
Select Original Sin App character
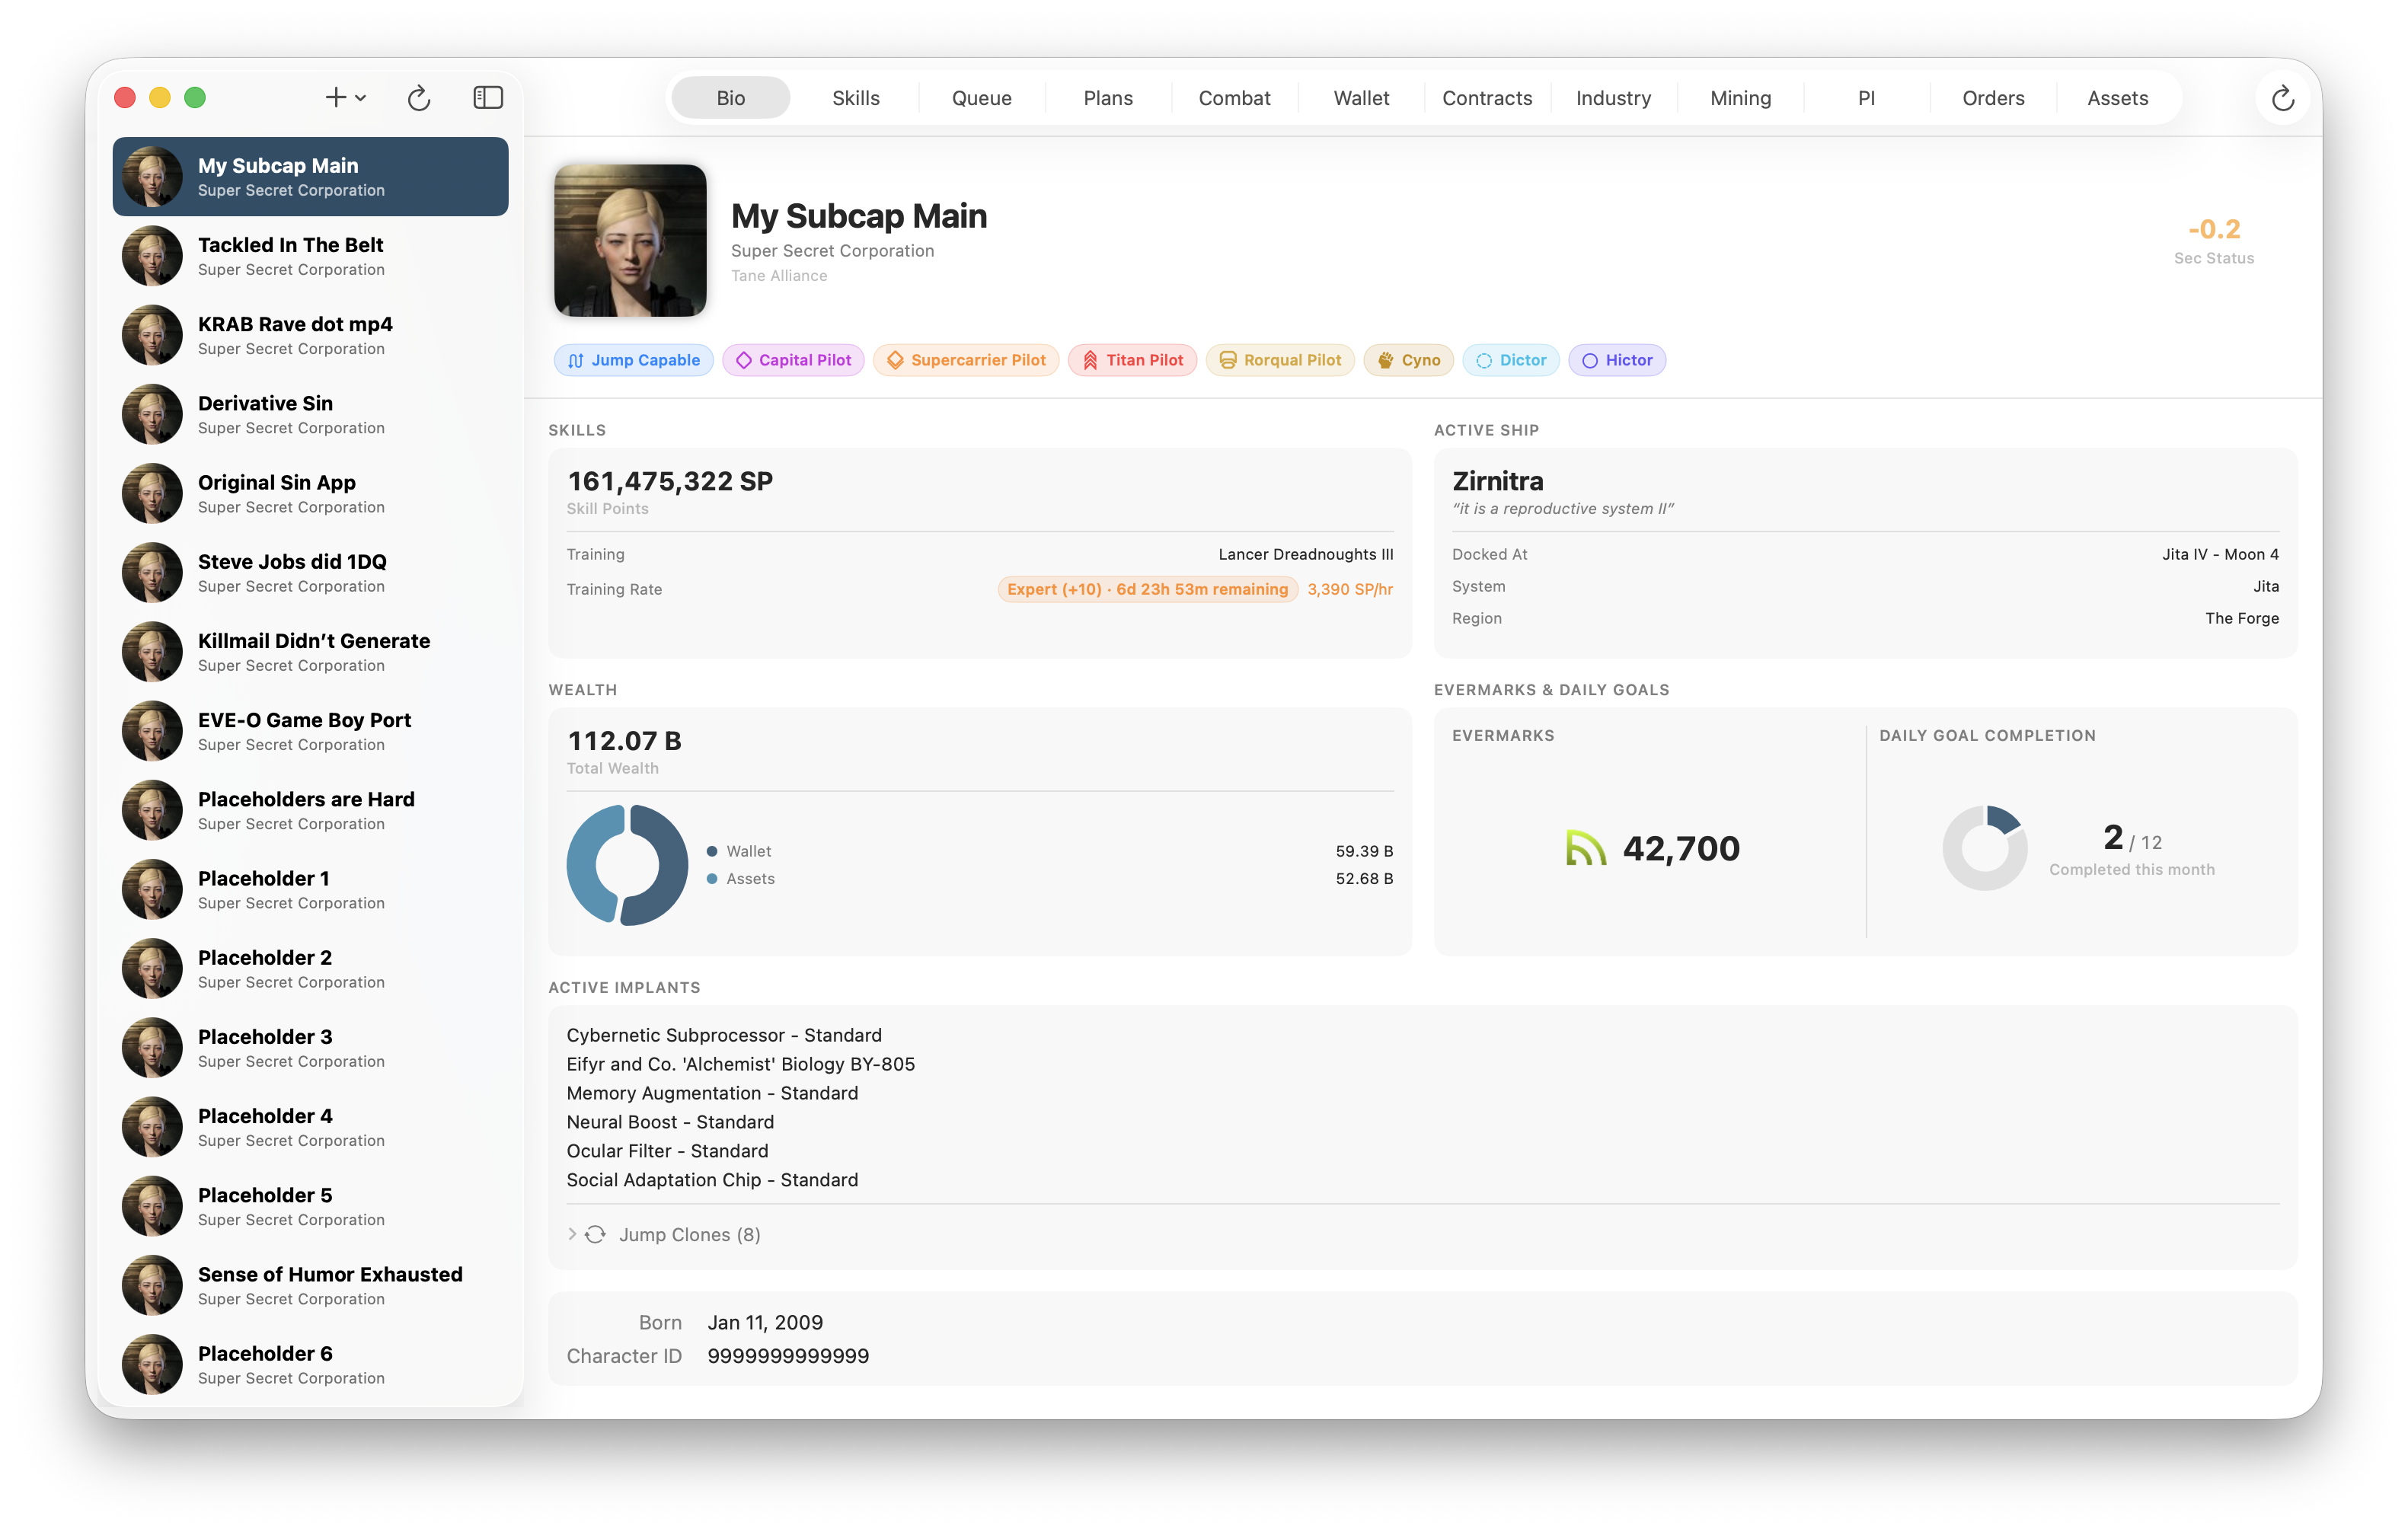pyautogui.click(x=310, y=493)
